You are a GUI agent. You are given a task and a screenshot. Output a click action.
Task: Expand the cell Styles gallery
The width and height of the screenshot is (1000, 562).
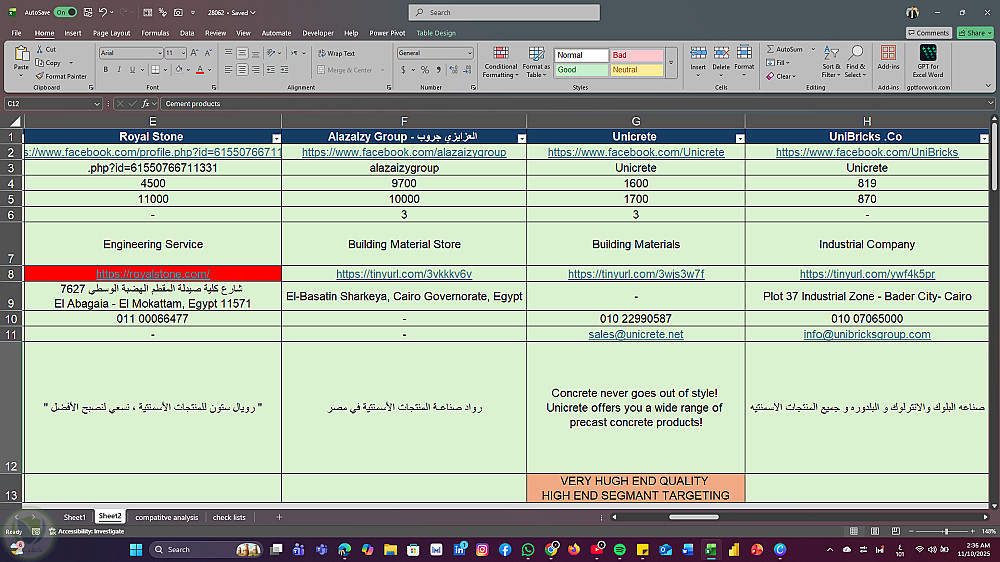coord(671,63)
